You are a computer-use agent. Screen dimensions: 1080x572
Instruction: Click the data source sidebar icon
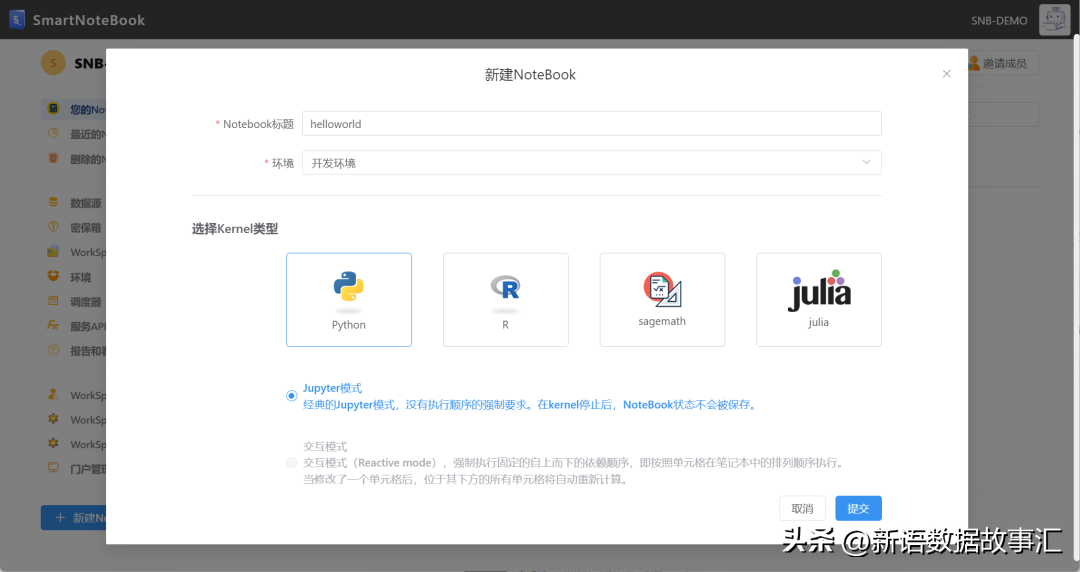tap(54, 203)
